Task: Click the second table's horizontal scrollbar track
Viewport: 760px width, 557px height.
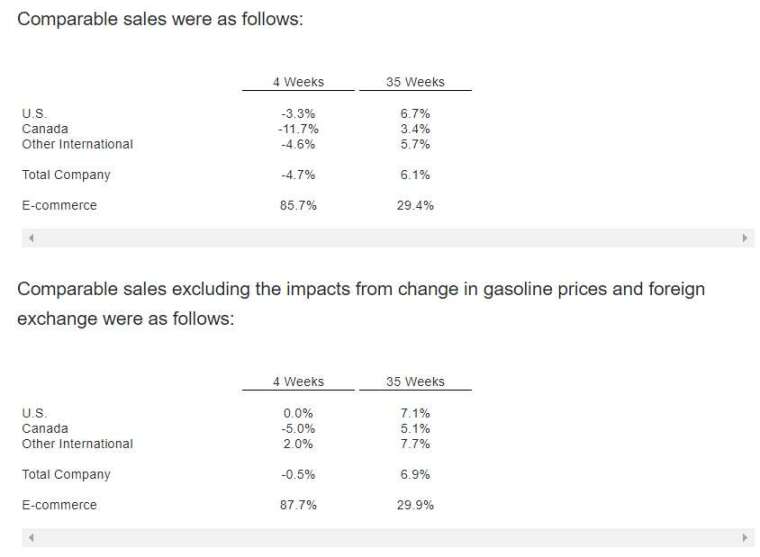Action: click(388, 538)
